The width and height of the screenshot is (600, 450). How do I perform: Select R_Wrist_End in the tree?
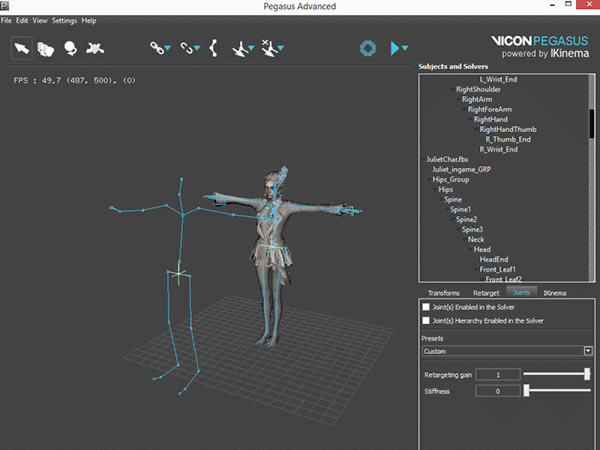499,149
